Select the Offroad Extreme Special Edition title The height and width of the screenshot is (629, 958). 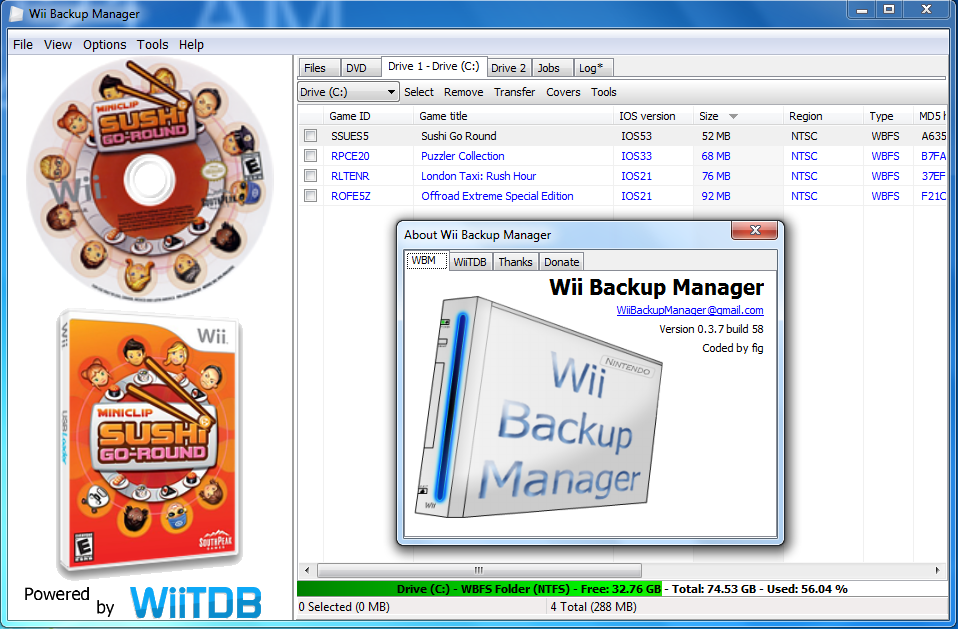tap(497, 196)
